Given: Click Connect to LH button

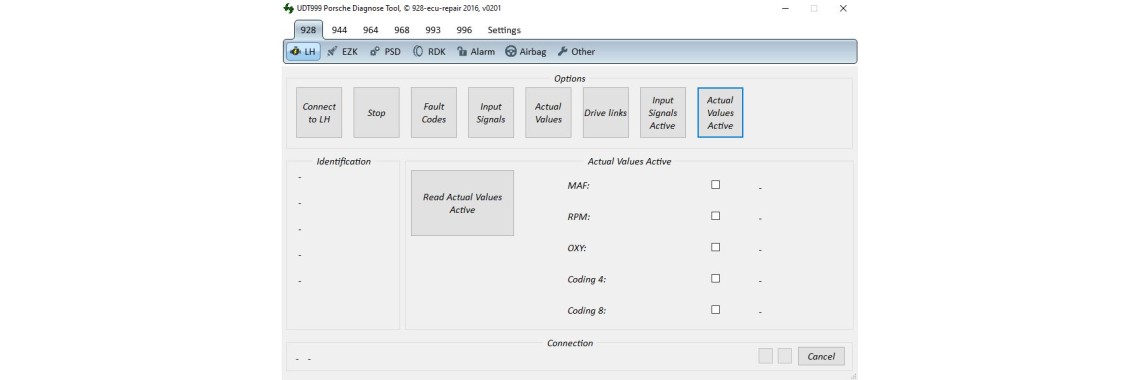Looking at the screenshot, I should coord(319,113).
